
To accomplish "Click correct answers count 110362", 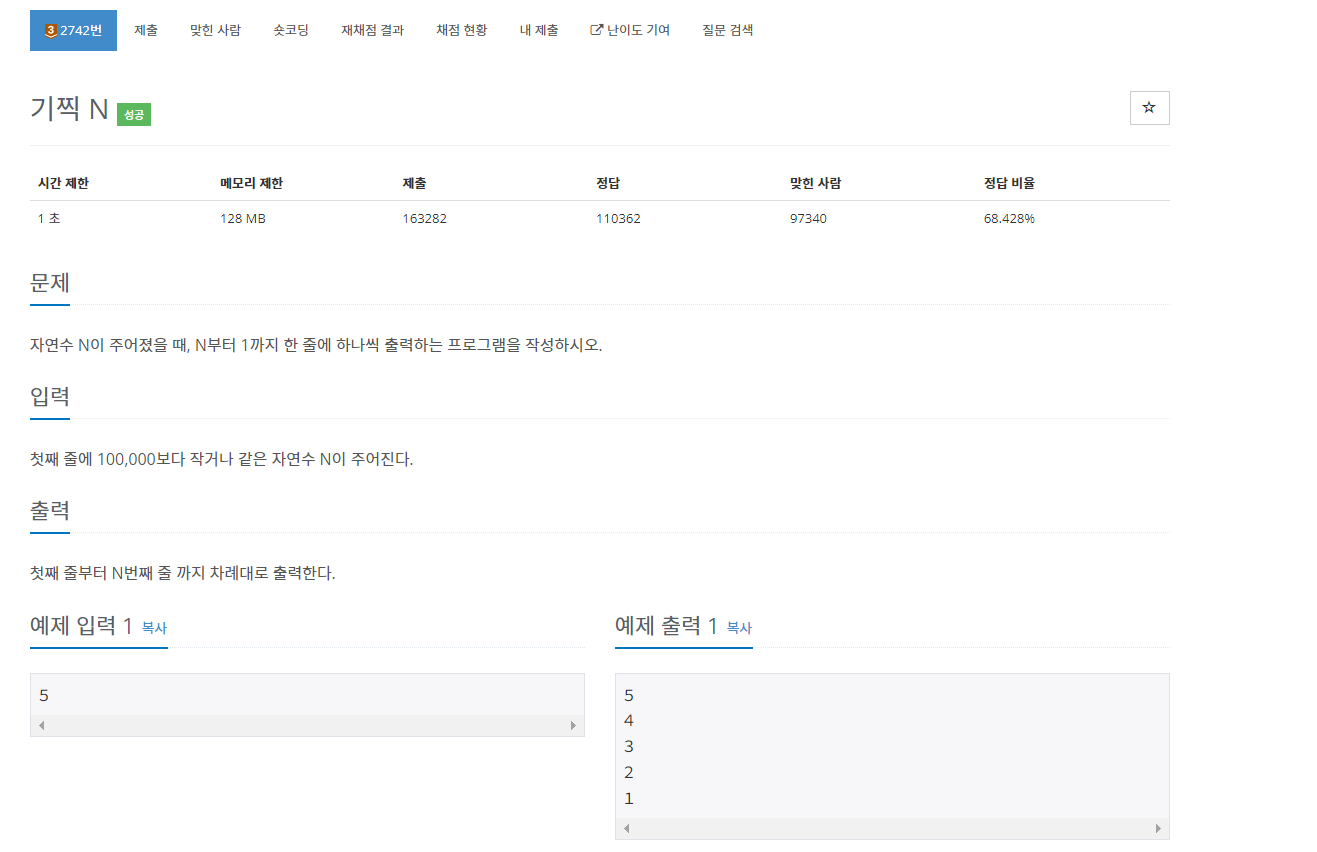I will (618, 218).
